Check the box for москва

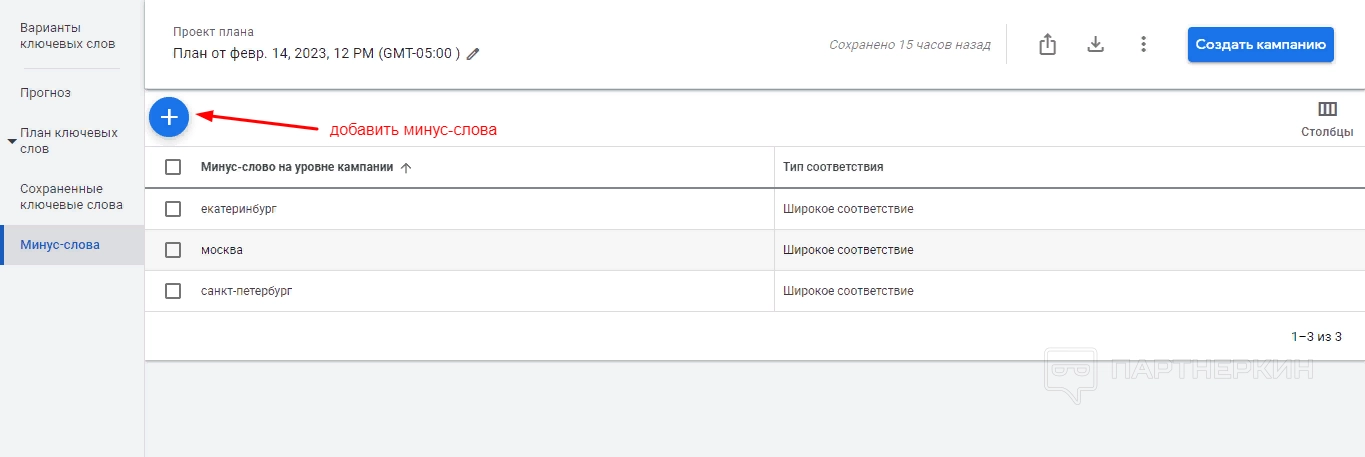point(173,250)
